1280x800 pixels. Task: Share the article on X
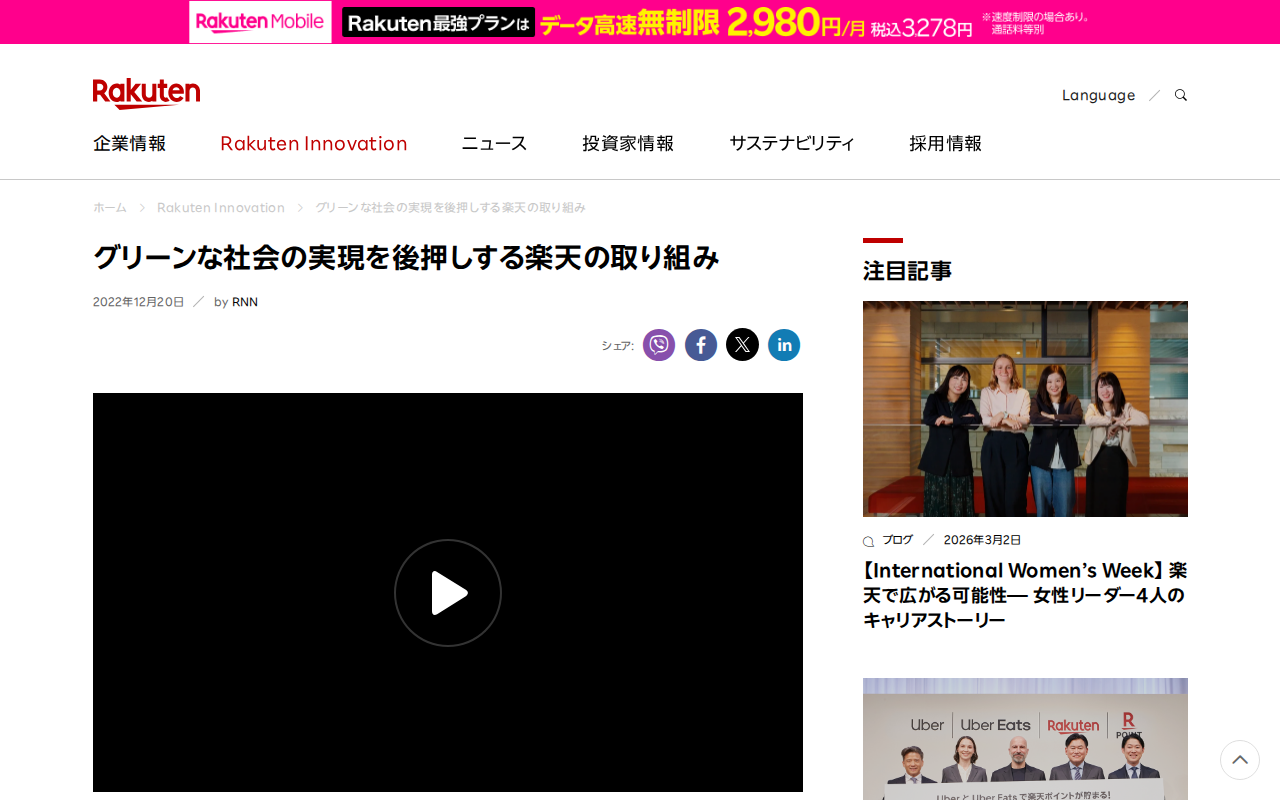point(743,344)
